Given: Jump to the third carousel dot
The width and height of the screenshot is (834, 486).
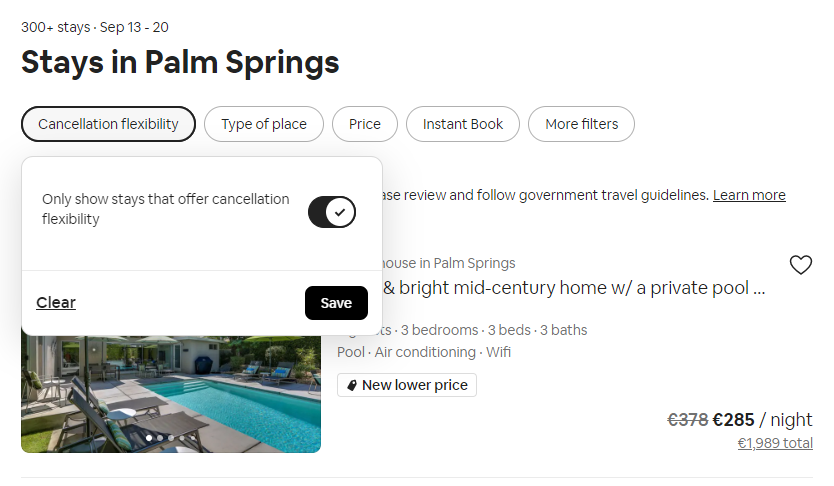Looking at the screenshot, I should [171, 438].
